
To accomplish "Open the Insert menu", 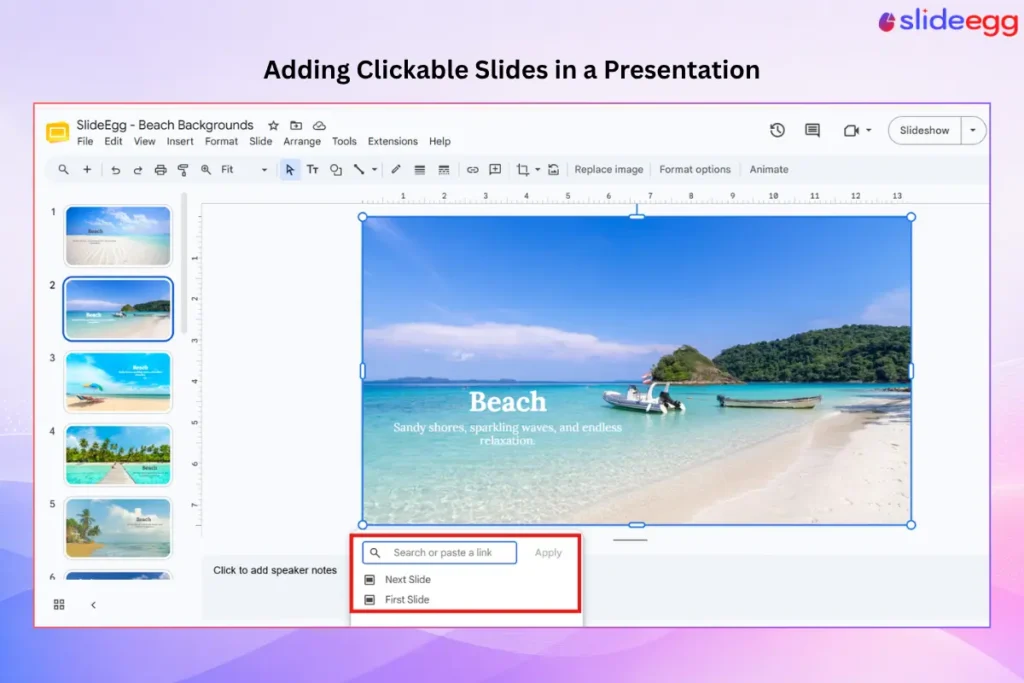I will coord(180,142).
